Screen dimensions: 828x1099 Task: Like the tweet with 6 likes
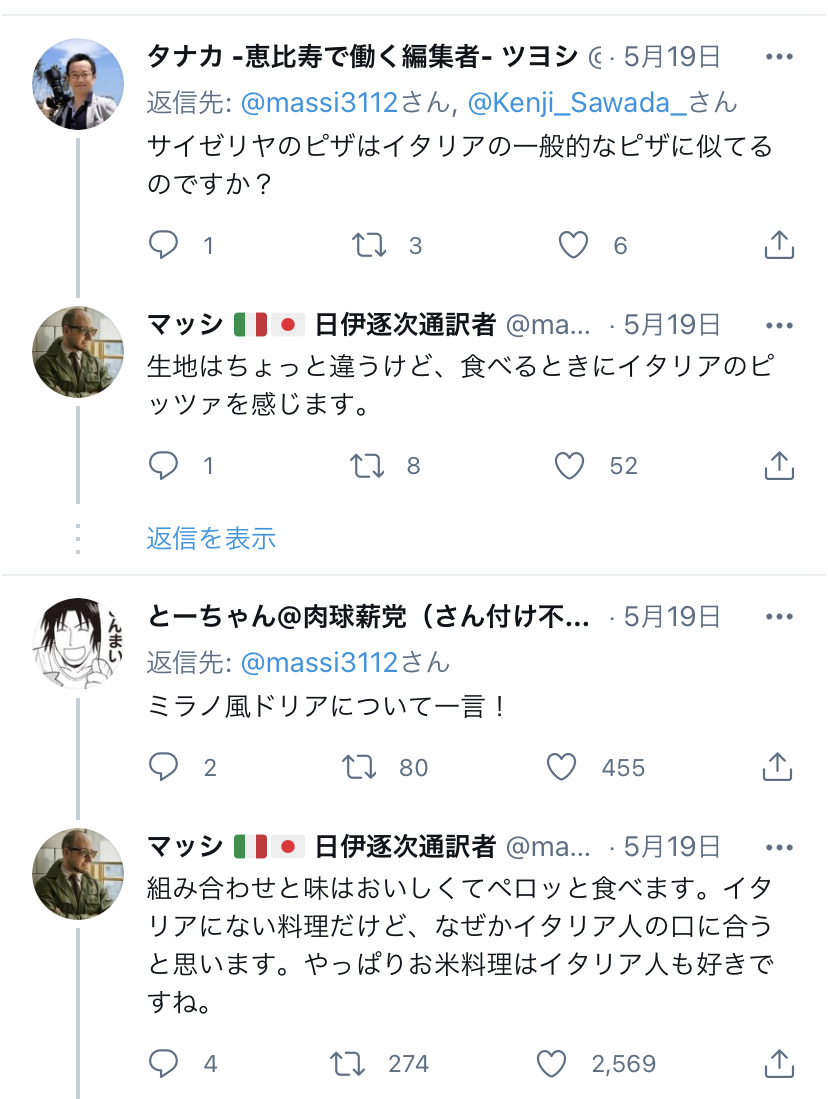(x=573, y=245)
